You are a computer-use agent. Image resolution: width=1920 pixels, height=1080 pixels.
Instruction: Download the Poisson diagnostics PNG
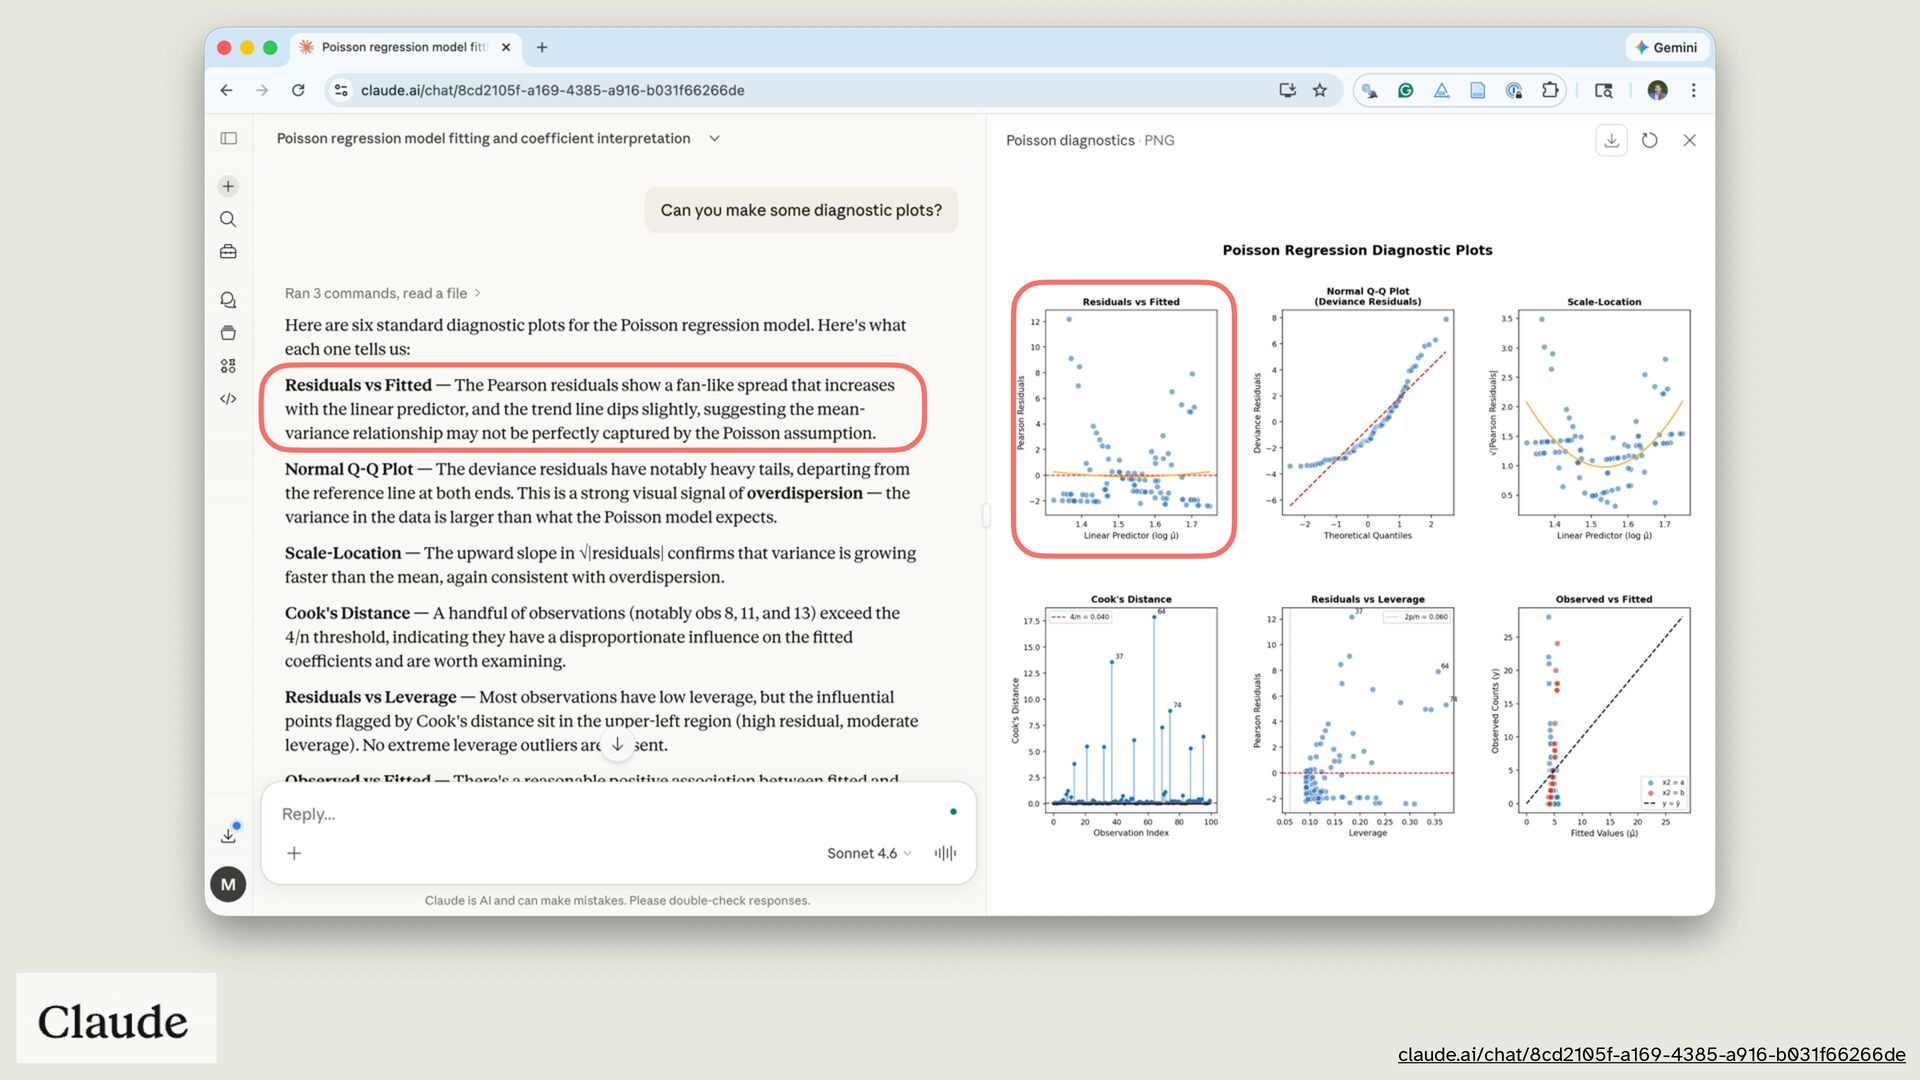[x=1611, y=141]
